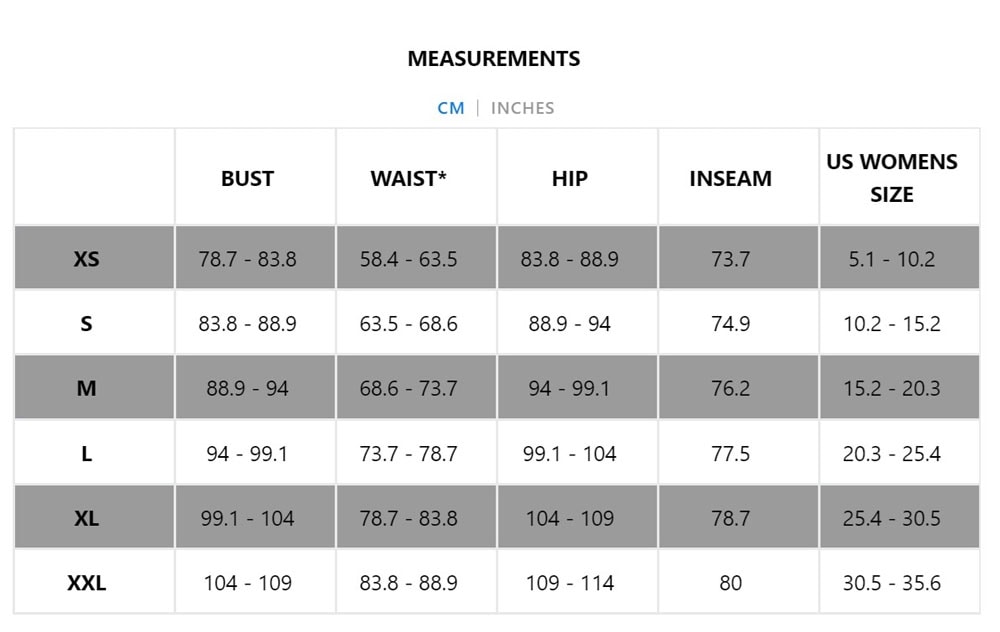Click the WAIST* column header
The width and height of the screenshot is (1000, 632).
coord(408,179)
